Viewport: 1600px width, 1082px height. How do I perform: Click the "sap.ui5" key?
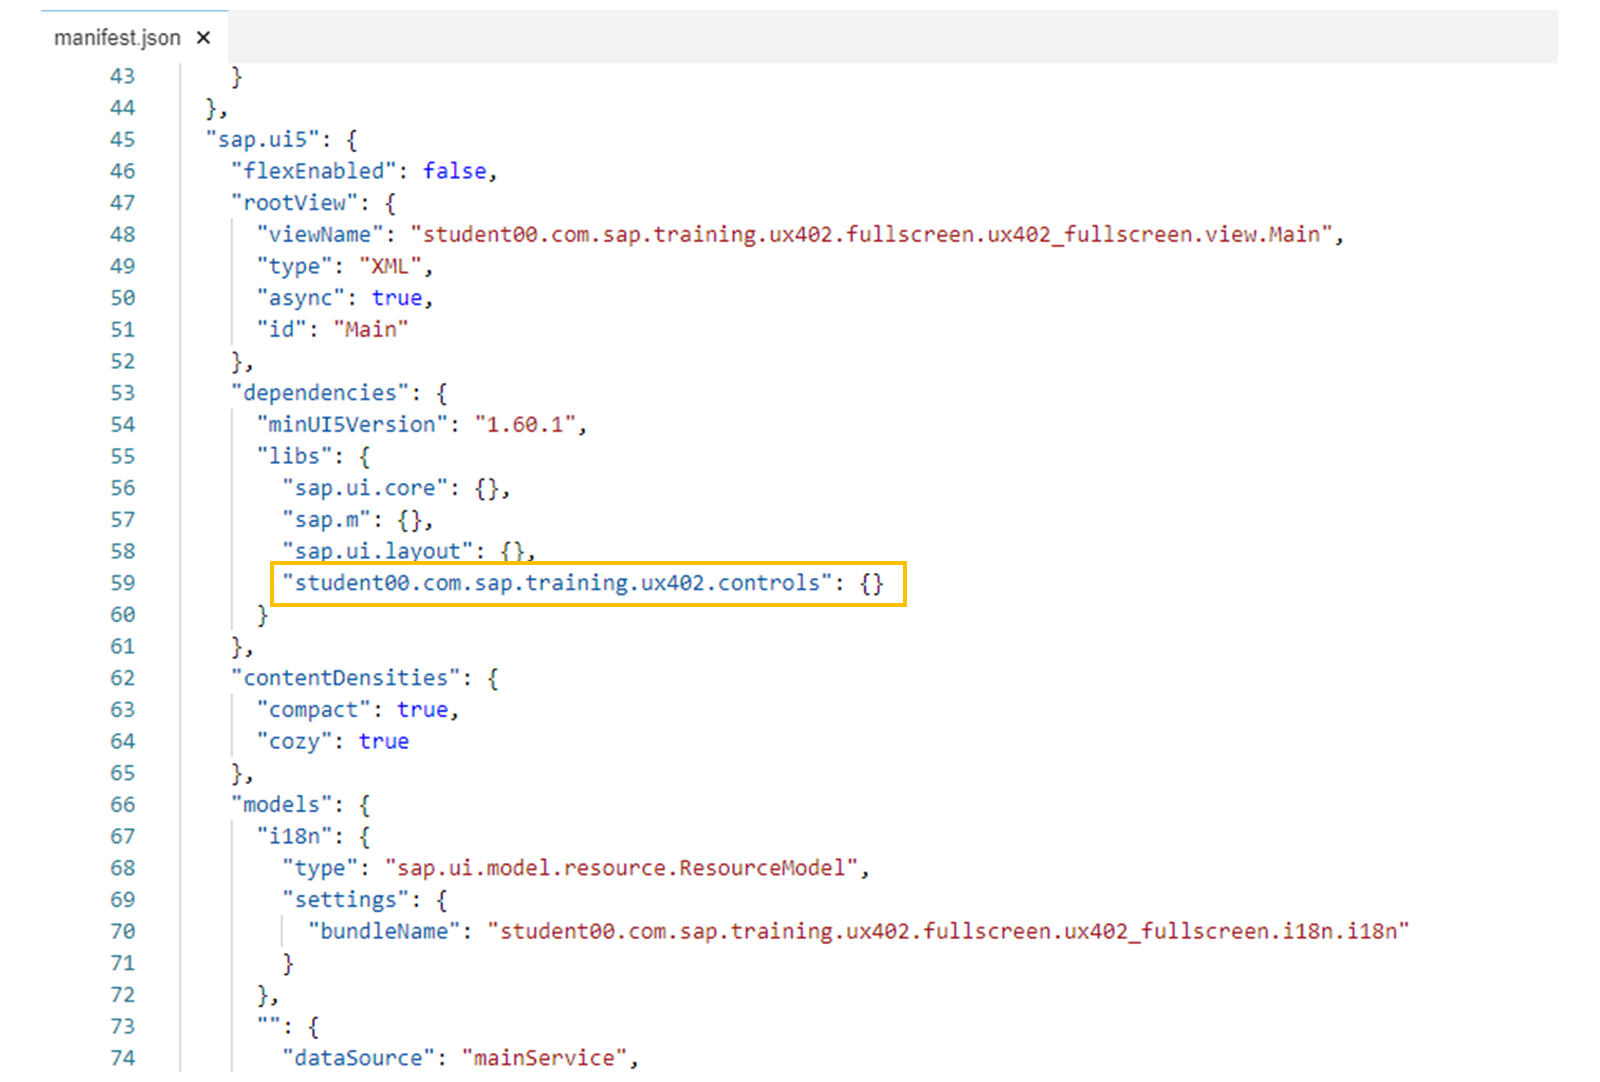click(262, 139)
